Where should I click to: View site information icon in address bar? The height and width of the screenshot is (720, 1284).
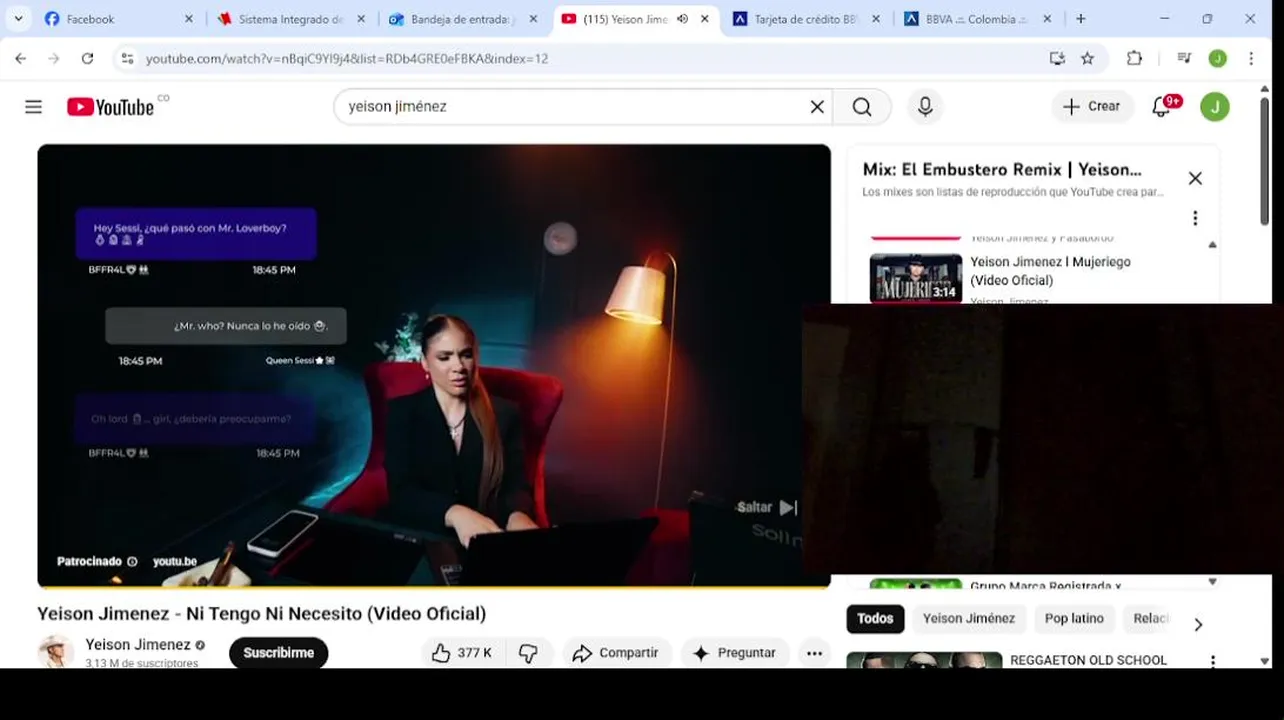[127, 59]
